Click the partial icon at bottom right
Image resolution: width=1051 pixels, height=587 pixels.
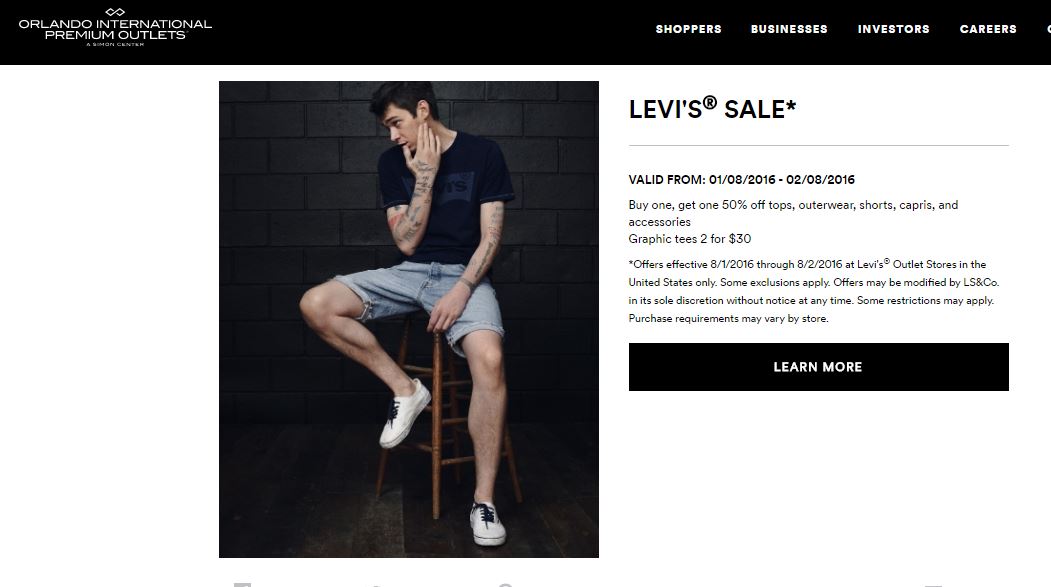tap(933, 586)
